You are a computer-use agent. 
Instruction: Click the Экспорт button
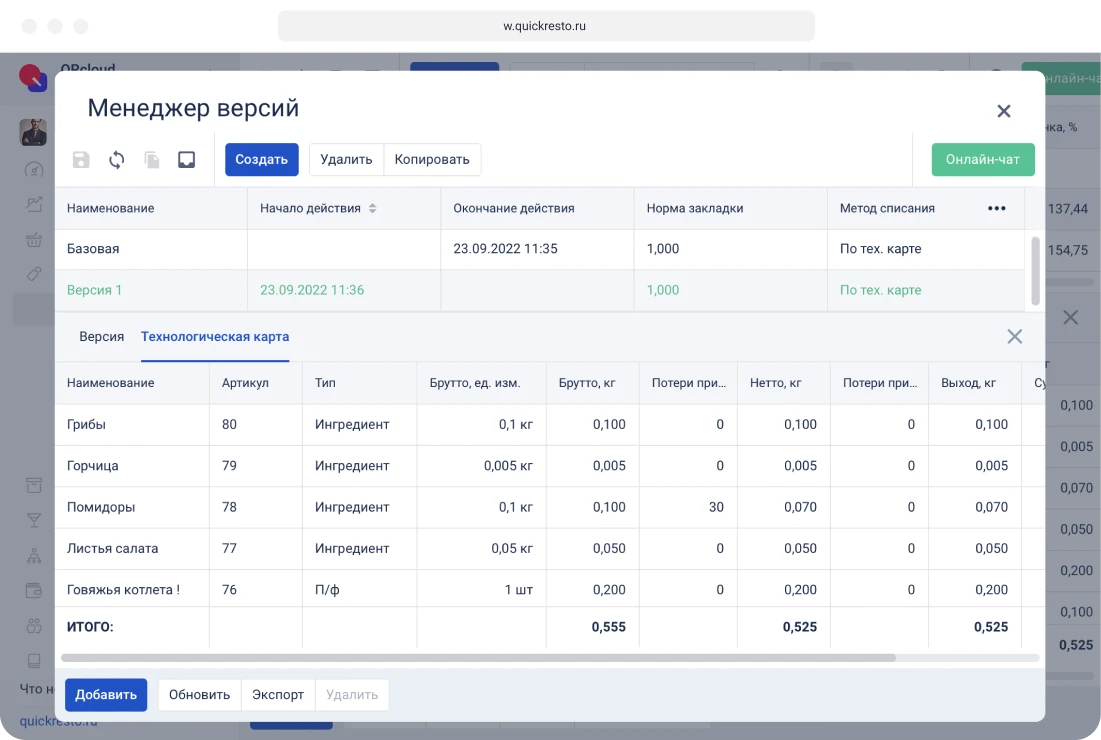[x=278, y=695]
